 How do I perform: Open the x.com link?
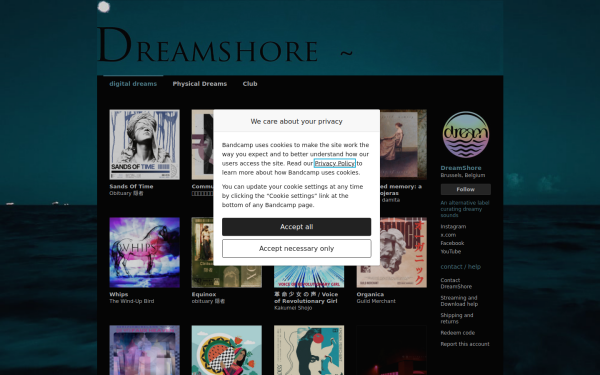(448, 235)
